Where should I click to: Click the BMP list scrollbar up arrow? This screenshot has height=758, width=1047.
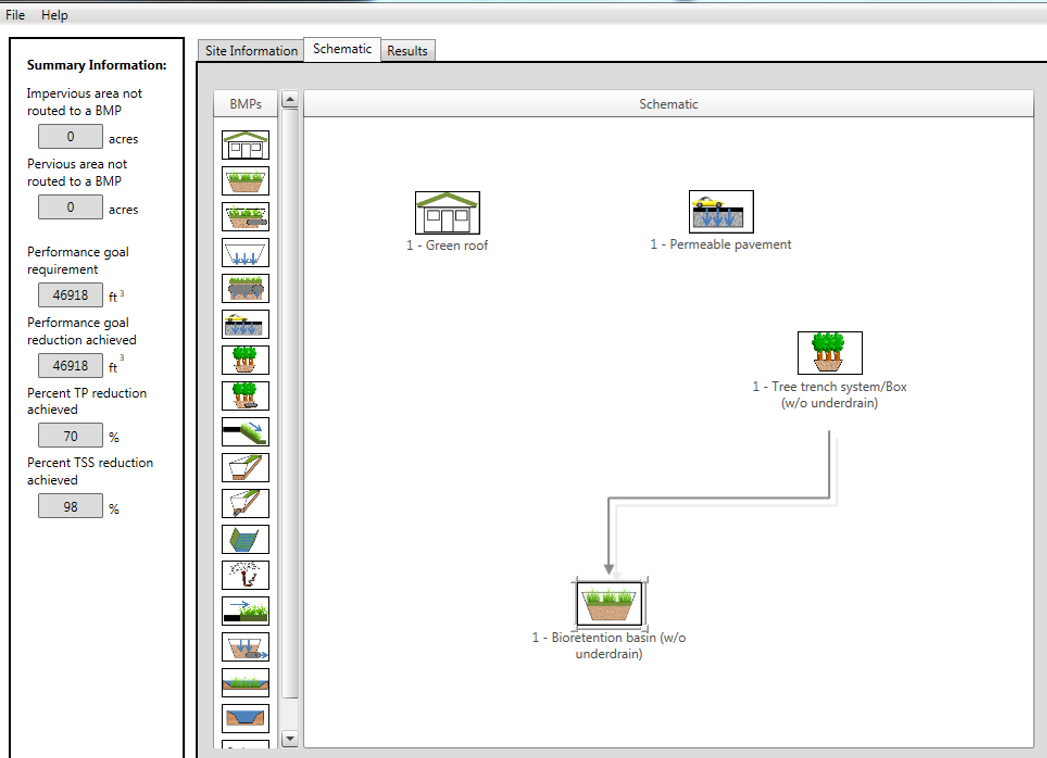coord(289,99)
